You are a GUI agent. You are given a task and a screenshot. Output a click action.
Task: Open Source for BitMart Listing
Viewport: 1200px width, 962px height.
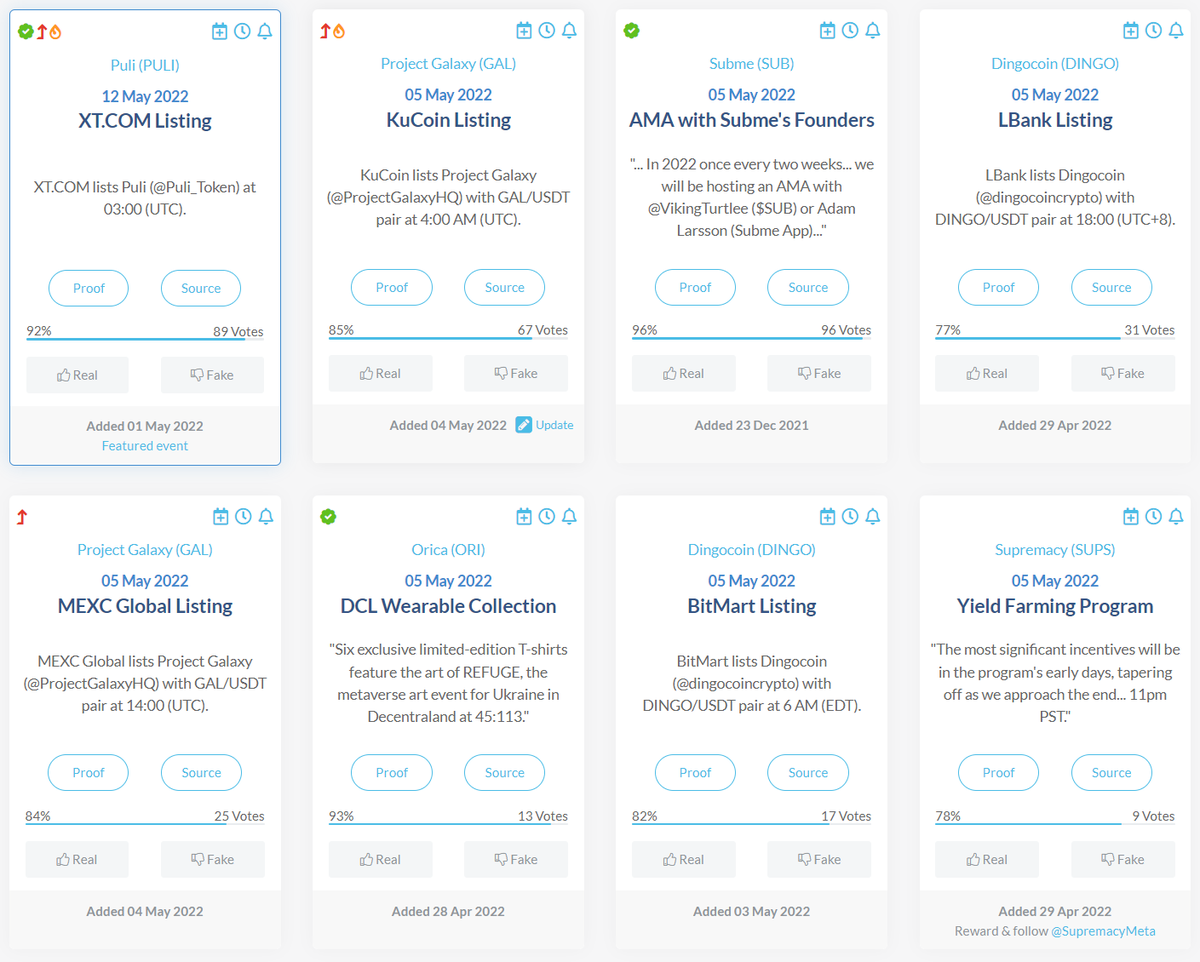pyautogui.click(x=808, y=773)
